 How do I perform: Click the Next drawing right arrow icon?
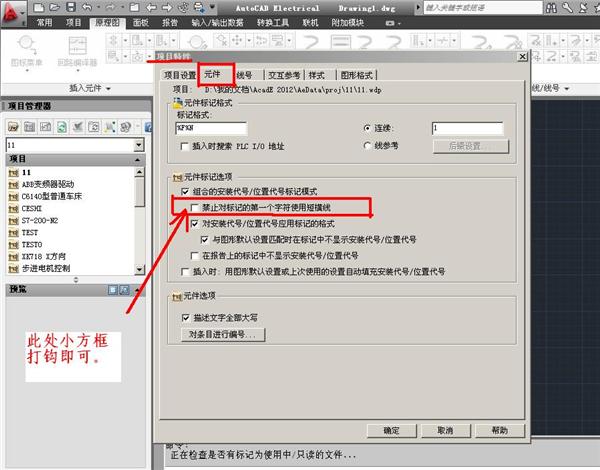[167, 7]
